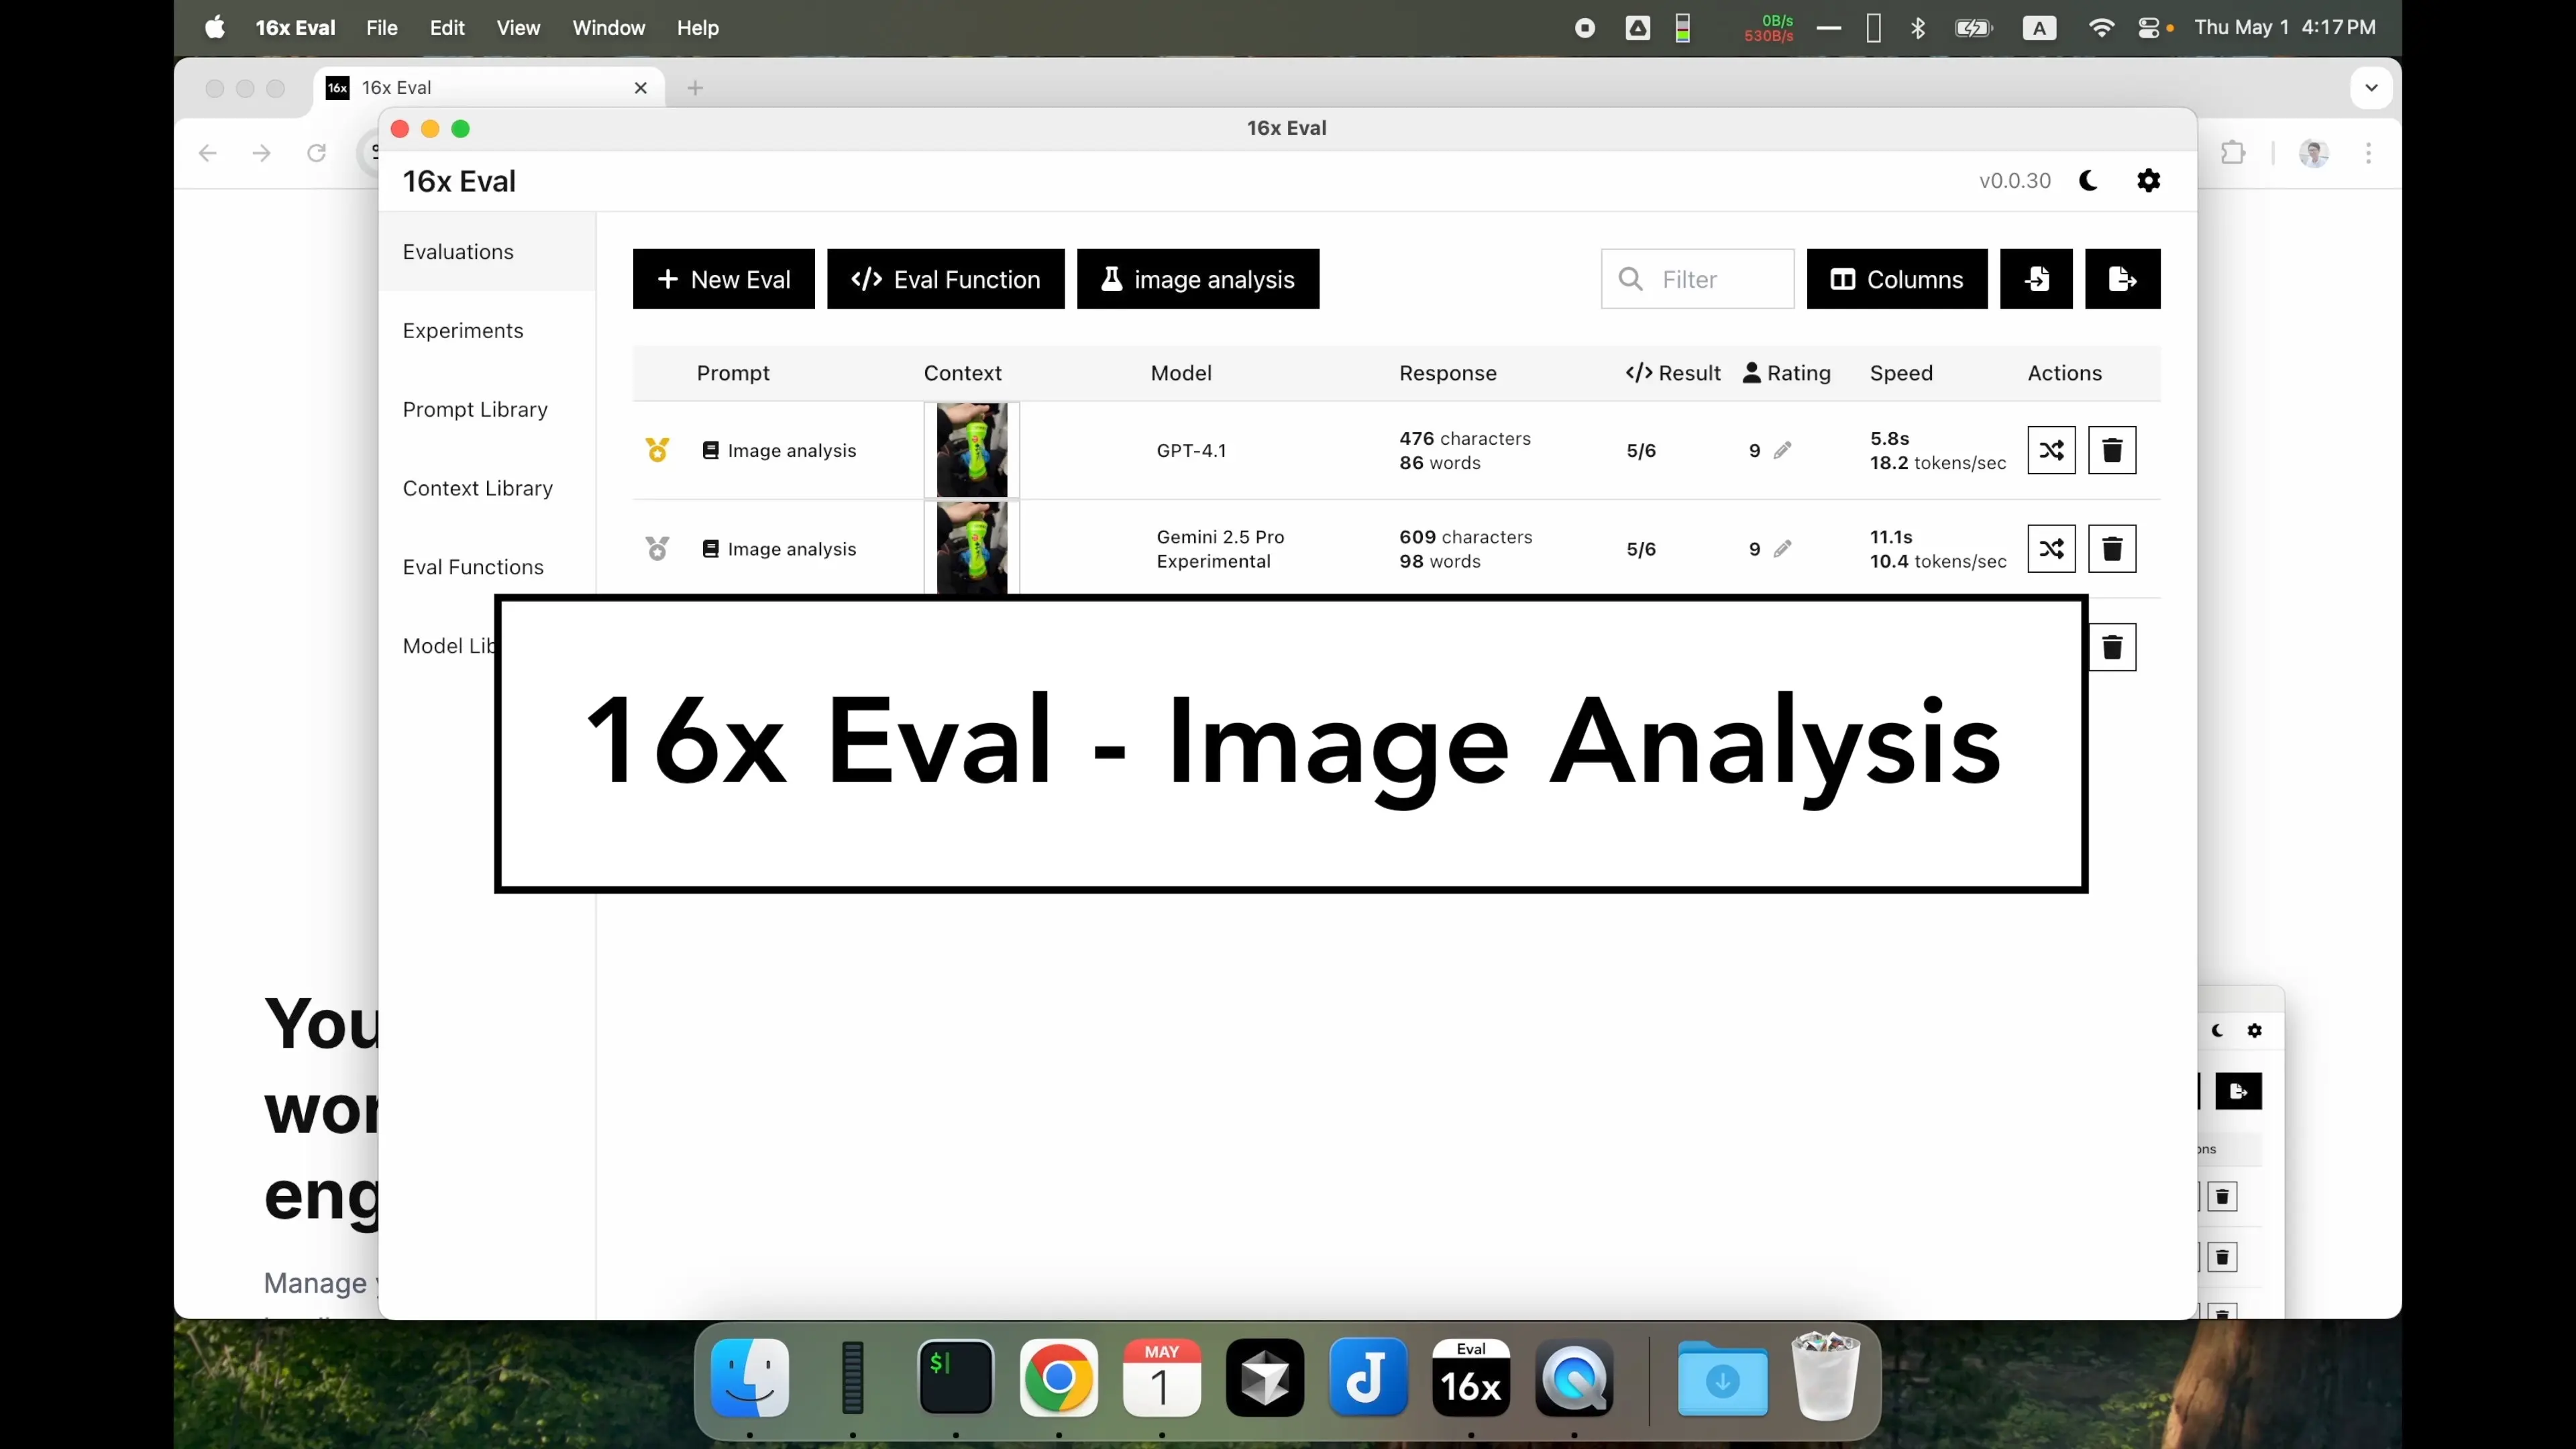The width and height of the screenshot is (2576, 1449).
Task: Delete the Gemini 2.5 Pro evaluation row
Action: (2112, 549)
